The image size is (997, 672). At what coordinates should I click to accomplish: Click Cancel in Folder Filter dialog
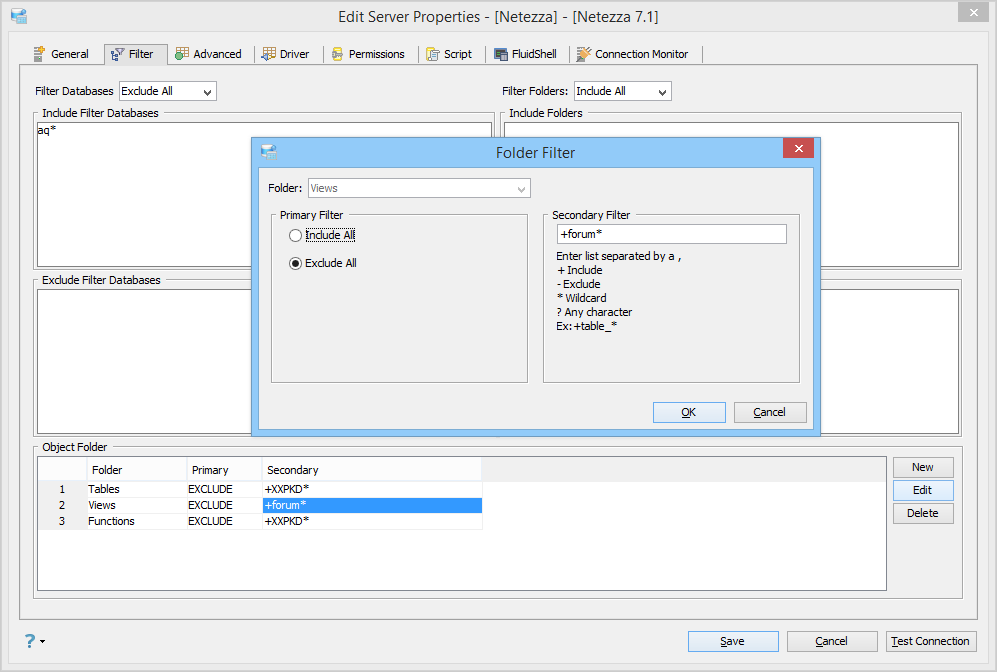[x=770, y=412]
